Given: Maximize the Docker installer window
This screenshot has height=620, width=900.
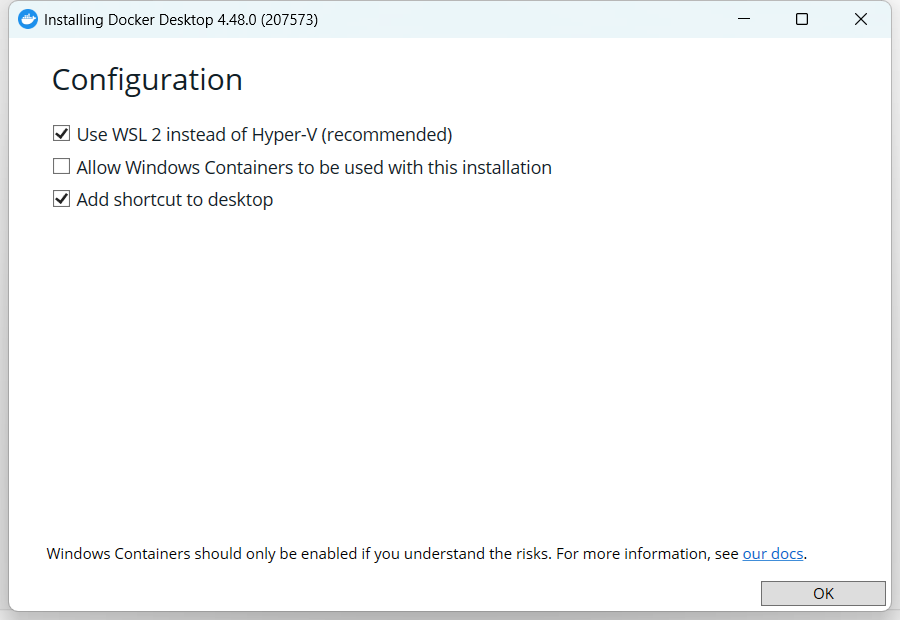Looking at the screenshot, I should pyautogui.click(x=802, y=19).
